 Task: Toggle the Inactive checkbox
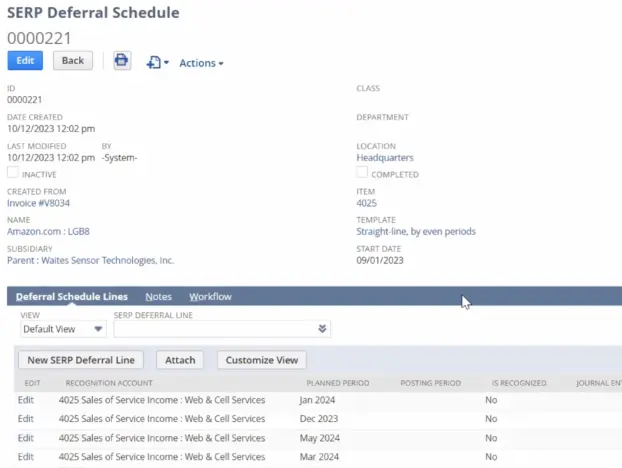pyautogui.click(x=13, y=172)
